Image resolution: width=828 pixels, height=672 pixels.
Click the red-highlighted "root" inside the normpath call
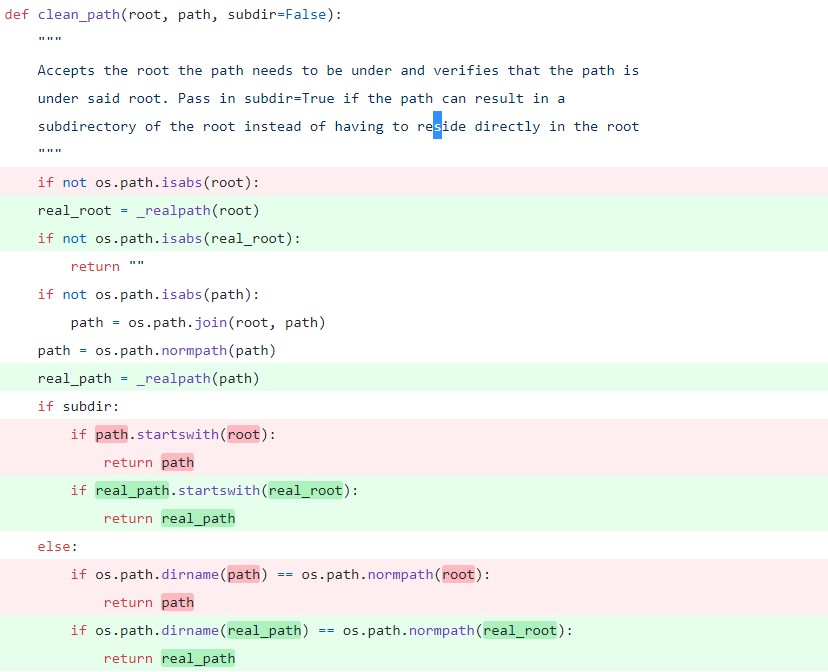coord(458,575)
